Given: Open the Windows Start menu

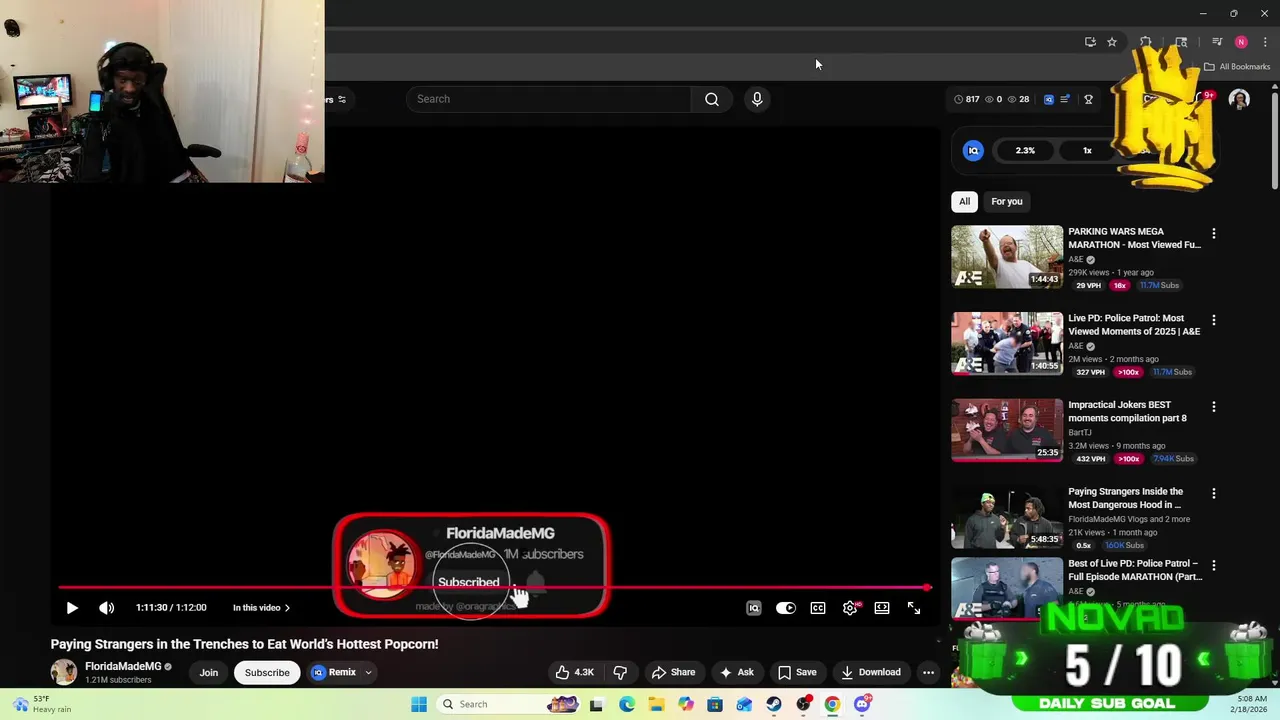Looking at the screenshot, I should (419, 704).
